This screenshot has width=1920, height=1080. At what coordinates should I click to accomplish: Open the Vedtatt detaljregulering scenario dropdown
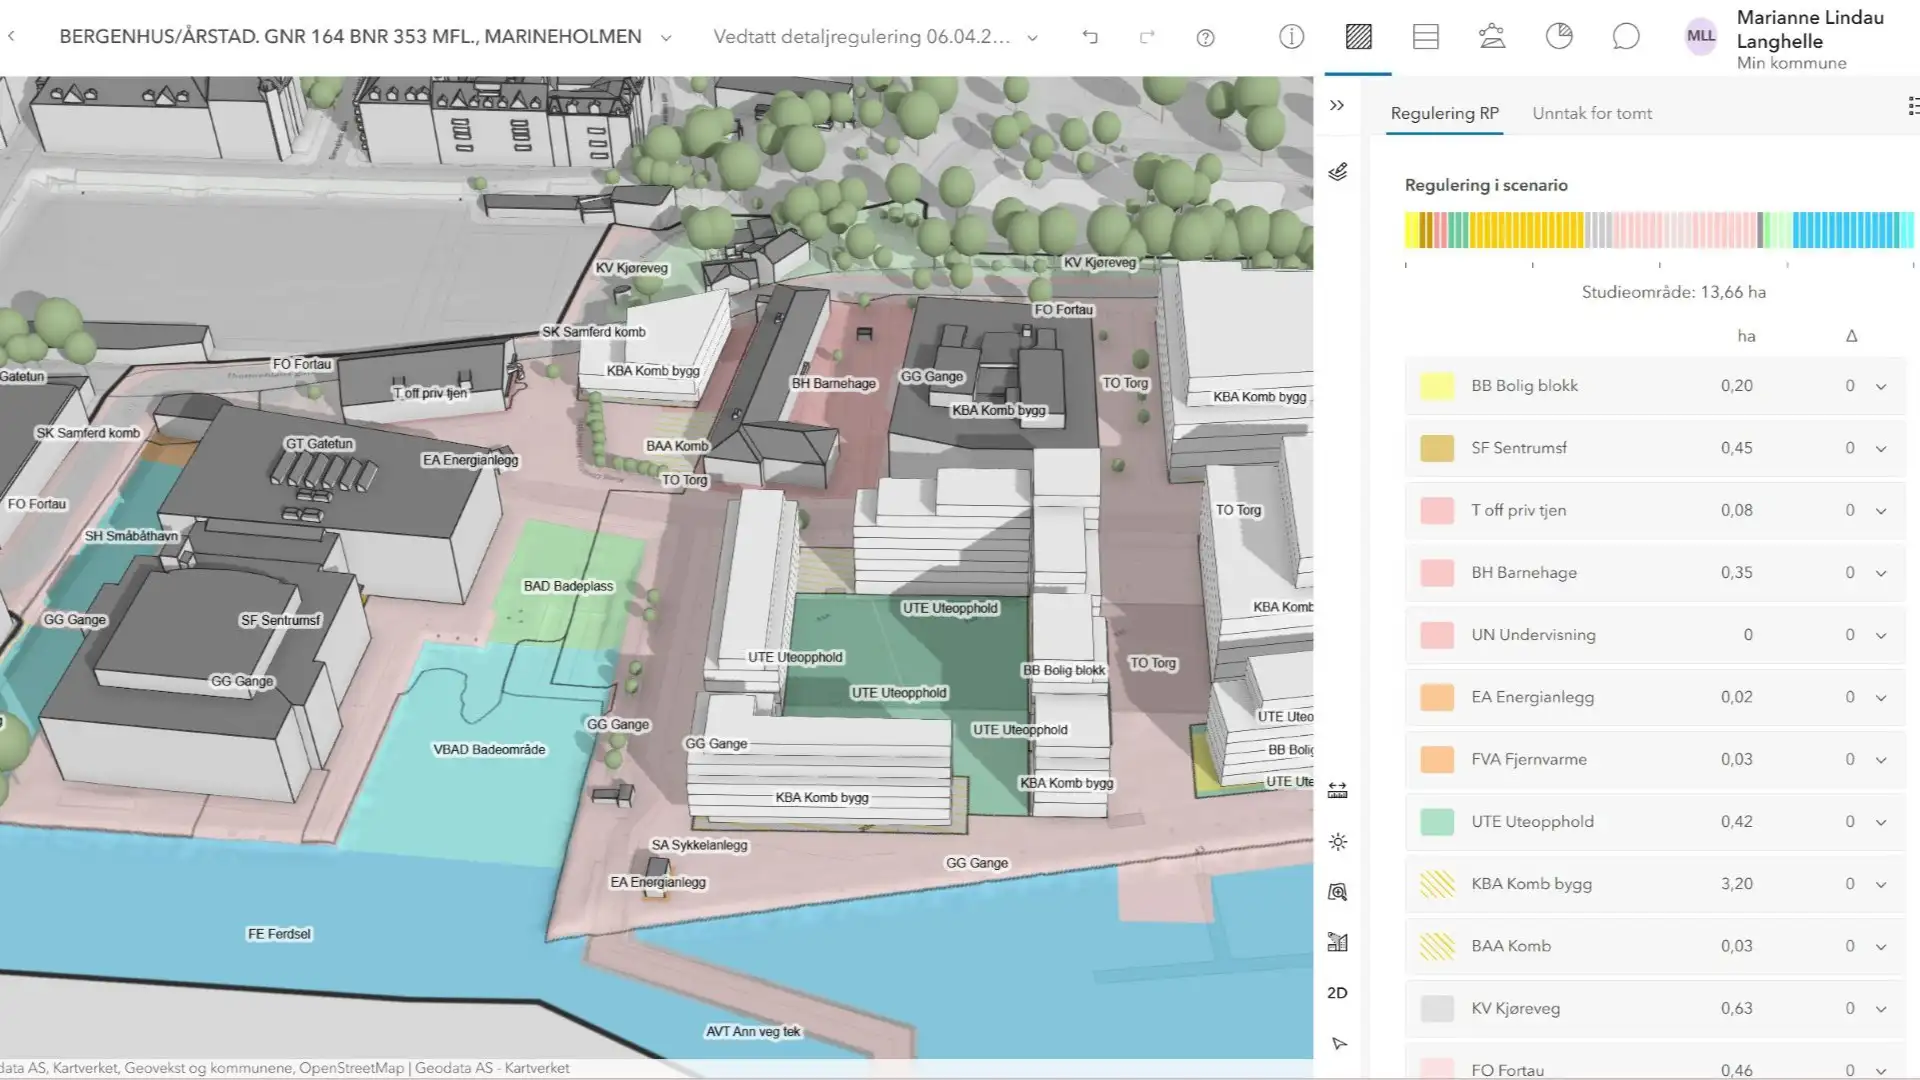(875, 37)
